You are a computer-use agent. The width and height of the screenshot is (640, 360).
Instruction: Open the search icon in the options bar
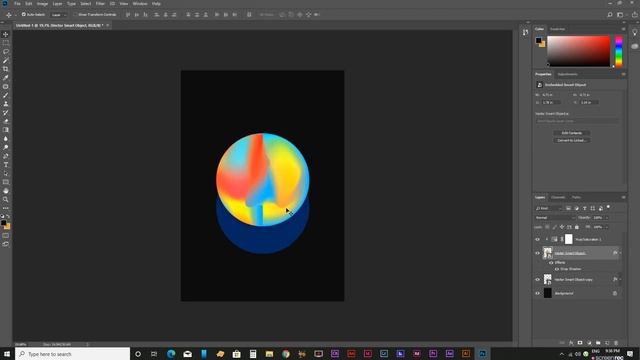[610, 15]
